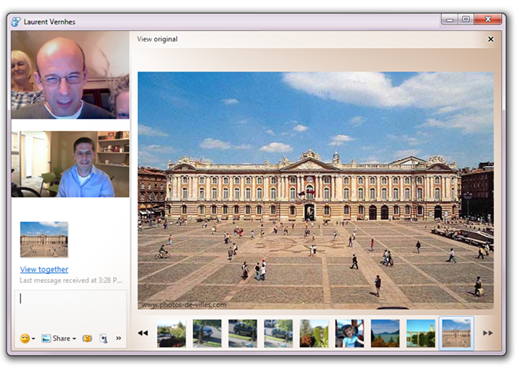
Task: Click the Laurent Vernhes window title
Action: [x=49, y=22]
